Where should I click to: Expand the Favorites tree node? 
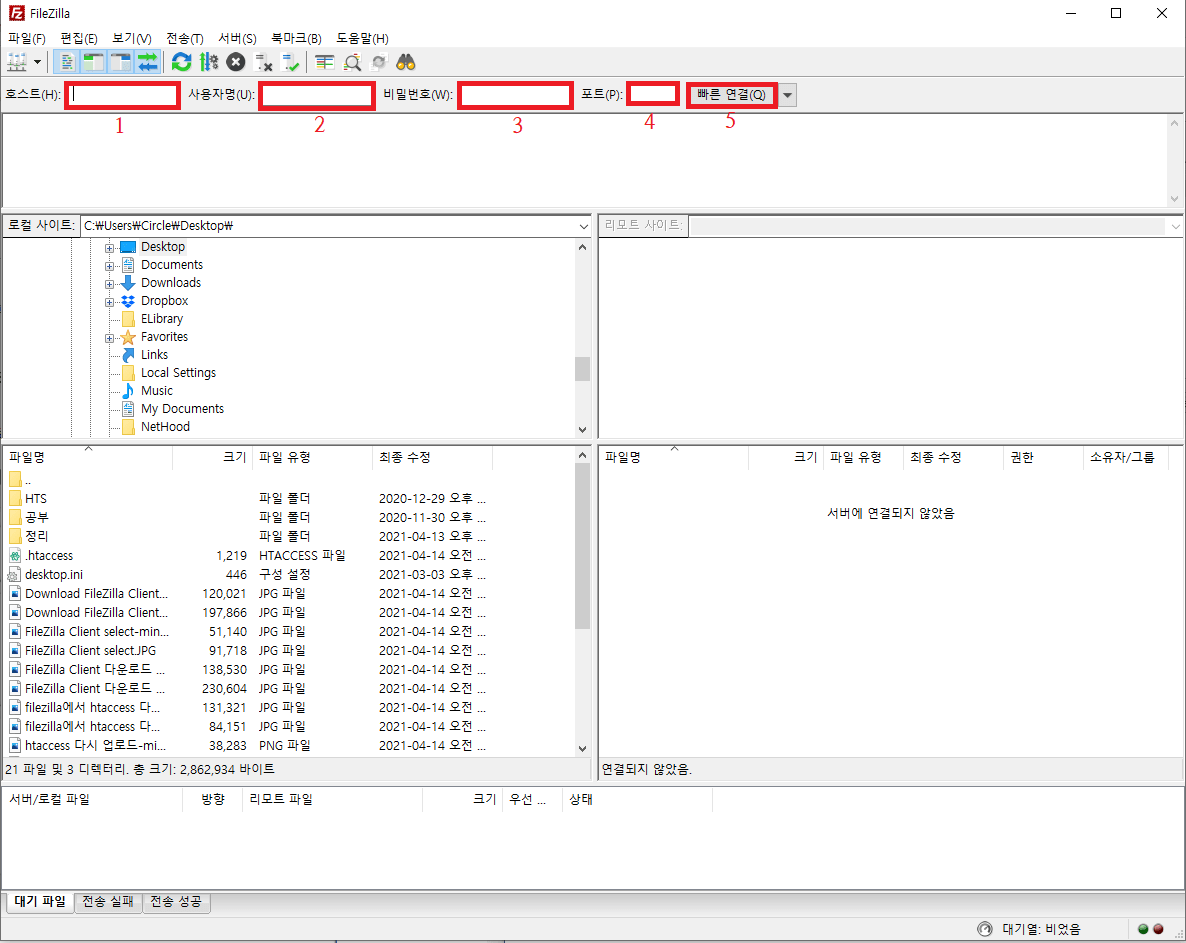coord(110,338)
